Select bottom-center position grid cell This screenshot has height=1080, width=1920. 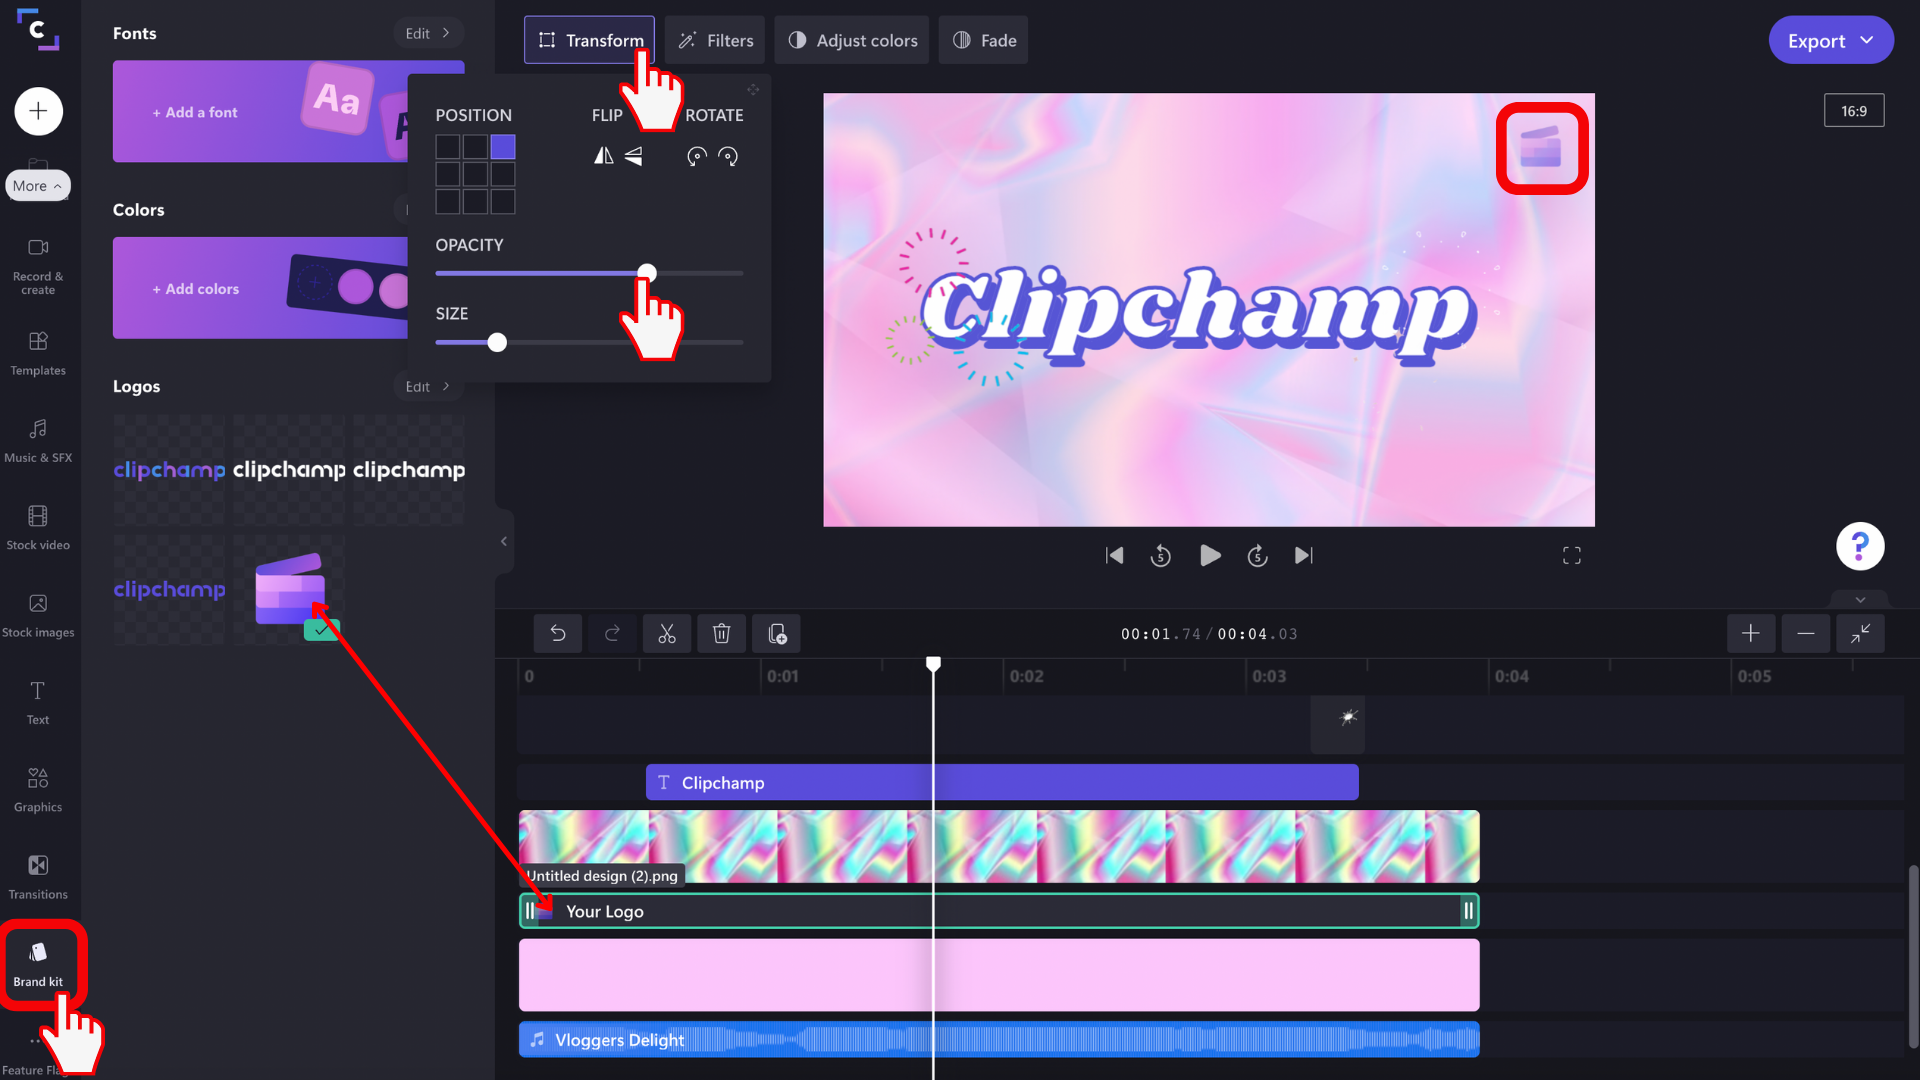(475, 201)
